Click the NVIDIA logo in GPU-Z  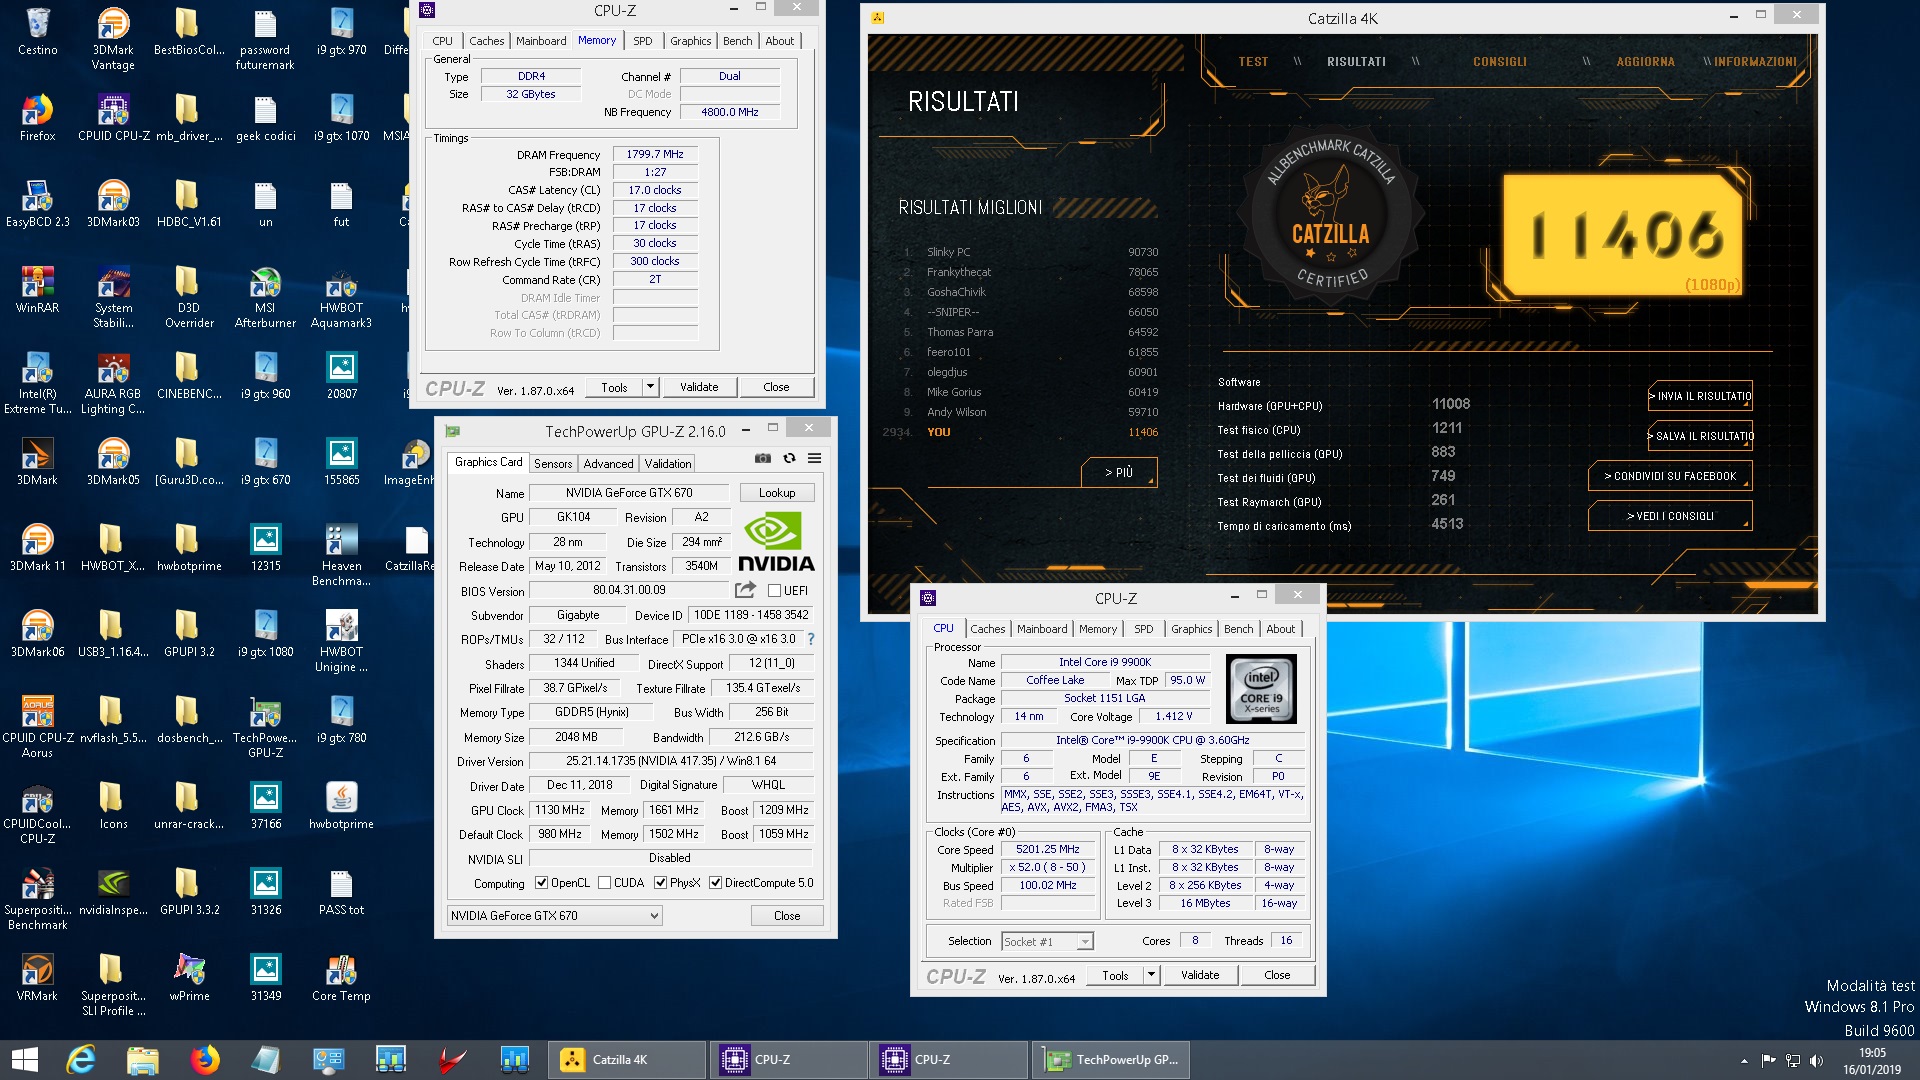click(x=775, y=541)
